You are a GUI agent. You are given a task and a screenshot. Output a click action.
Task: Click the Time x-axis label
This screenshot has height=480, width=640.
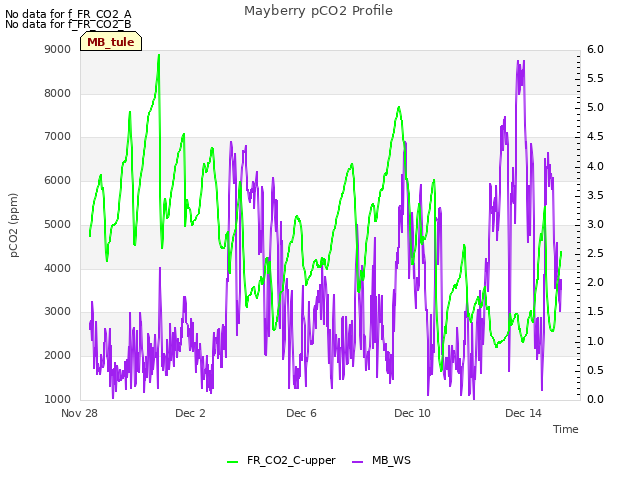(x=565, y=429)
